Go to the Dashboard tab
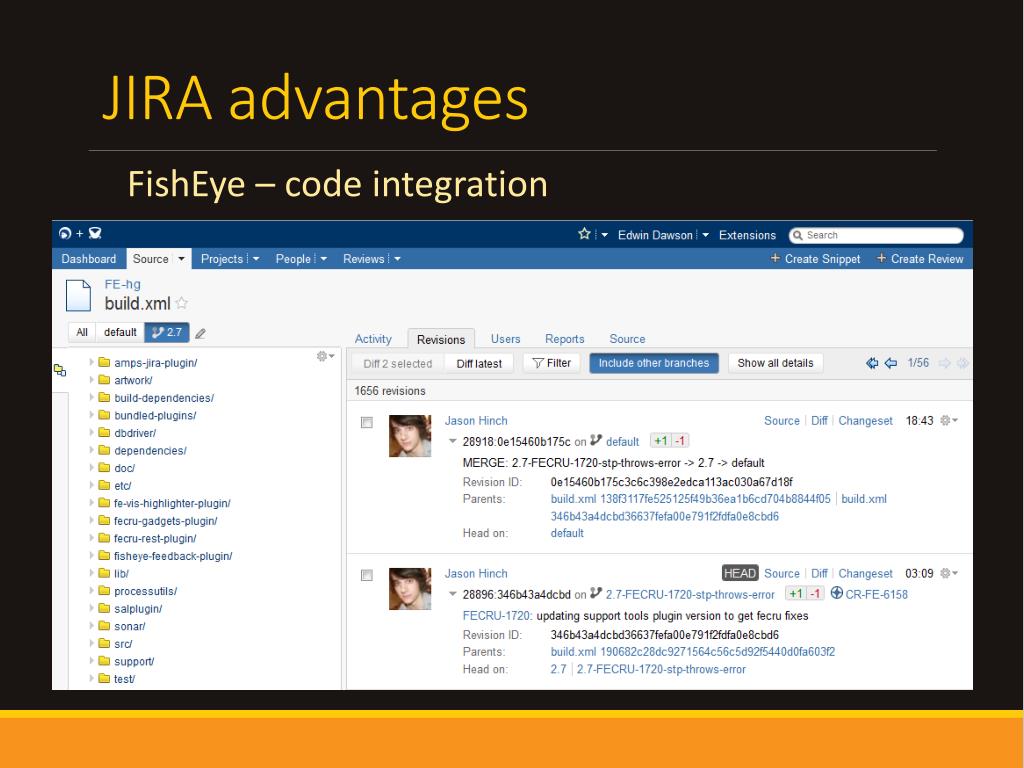Viewport: 1024px width, 768px height. (89, 259)
